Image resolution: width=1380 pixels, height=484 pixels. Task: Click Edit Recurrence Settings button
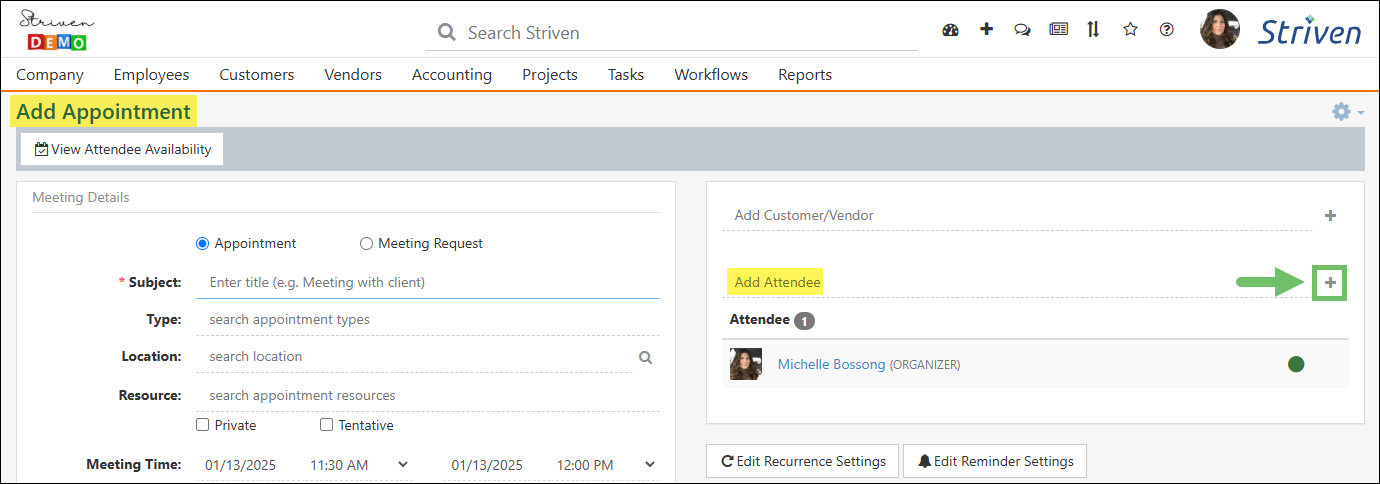coord(802,461)
